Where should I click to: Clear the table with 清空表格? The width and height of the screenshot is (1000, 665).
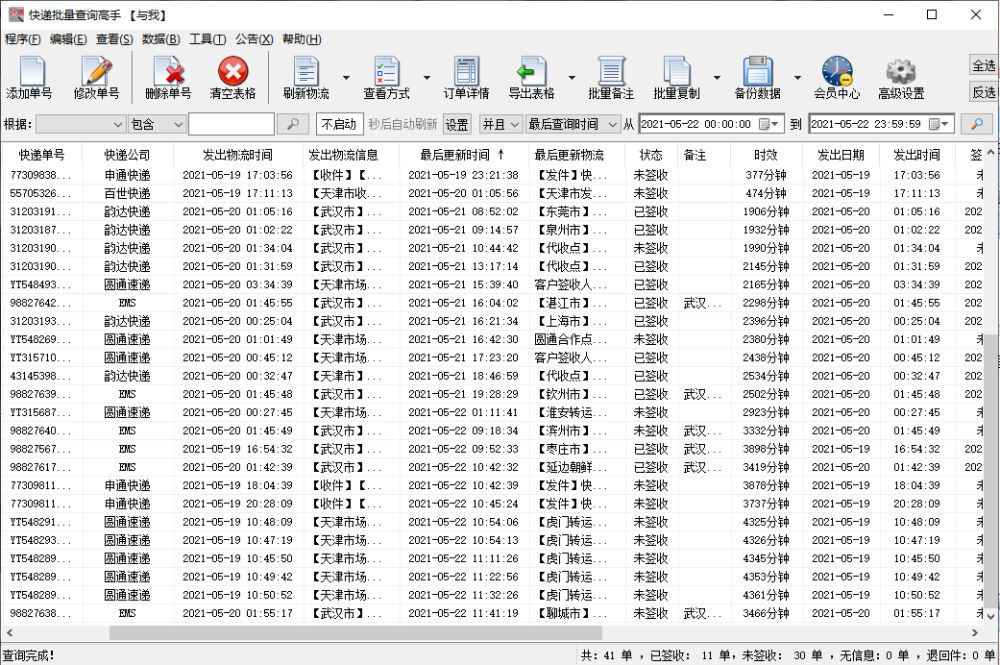click(x=233, y=77)
